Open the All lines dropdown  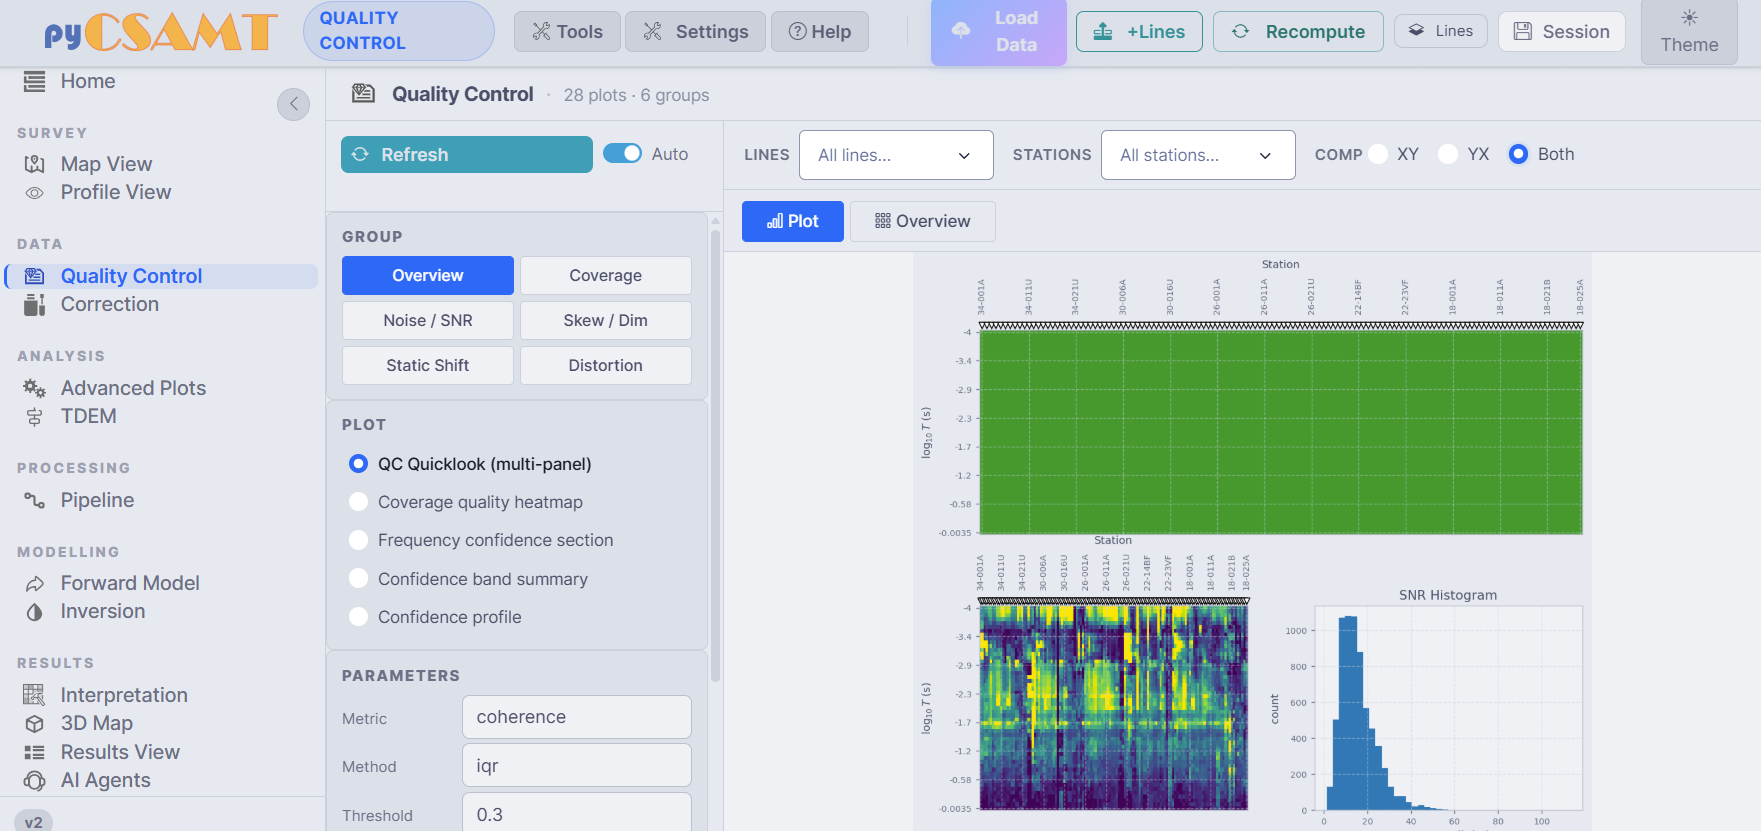(x=896, y=155)
